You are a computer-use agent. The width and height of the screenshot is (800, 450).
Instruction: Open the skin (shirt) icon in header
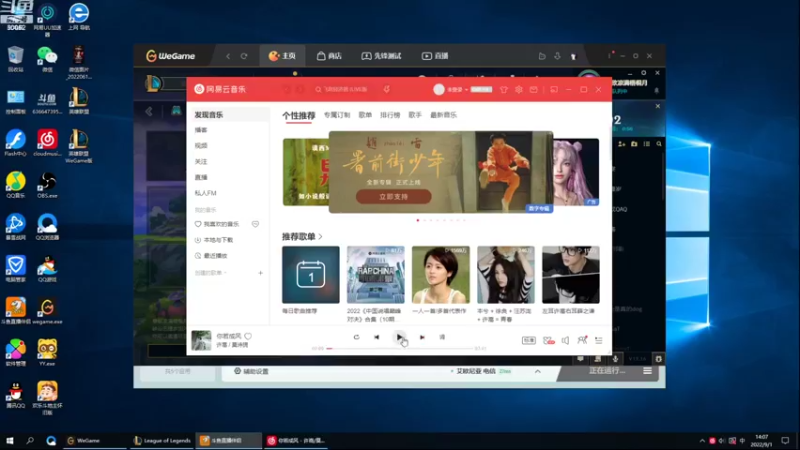point(504,89)
